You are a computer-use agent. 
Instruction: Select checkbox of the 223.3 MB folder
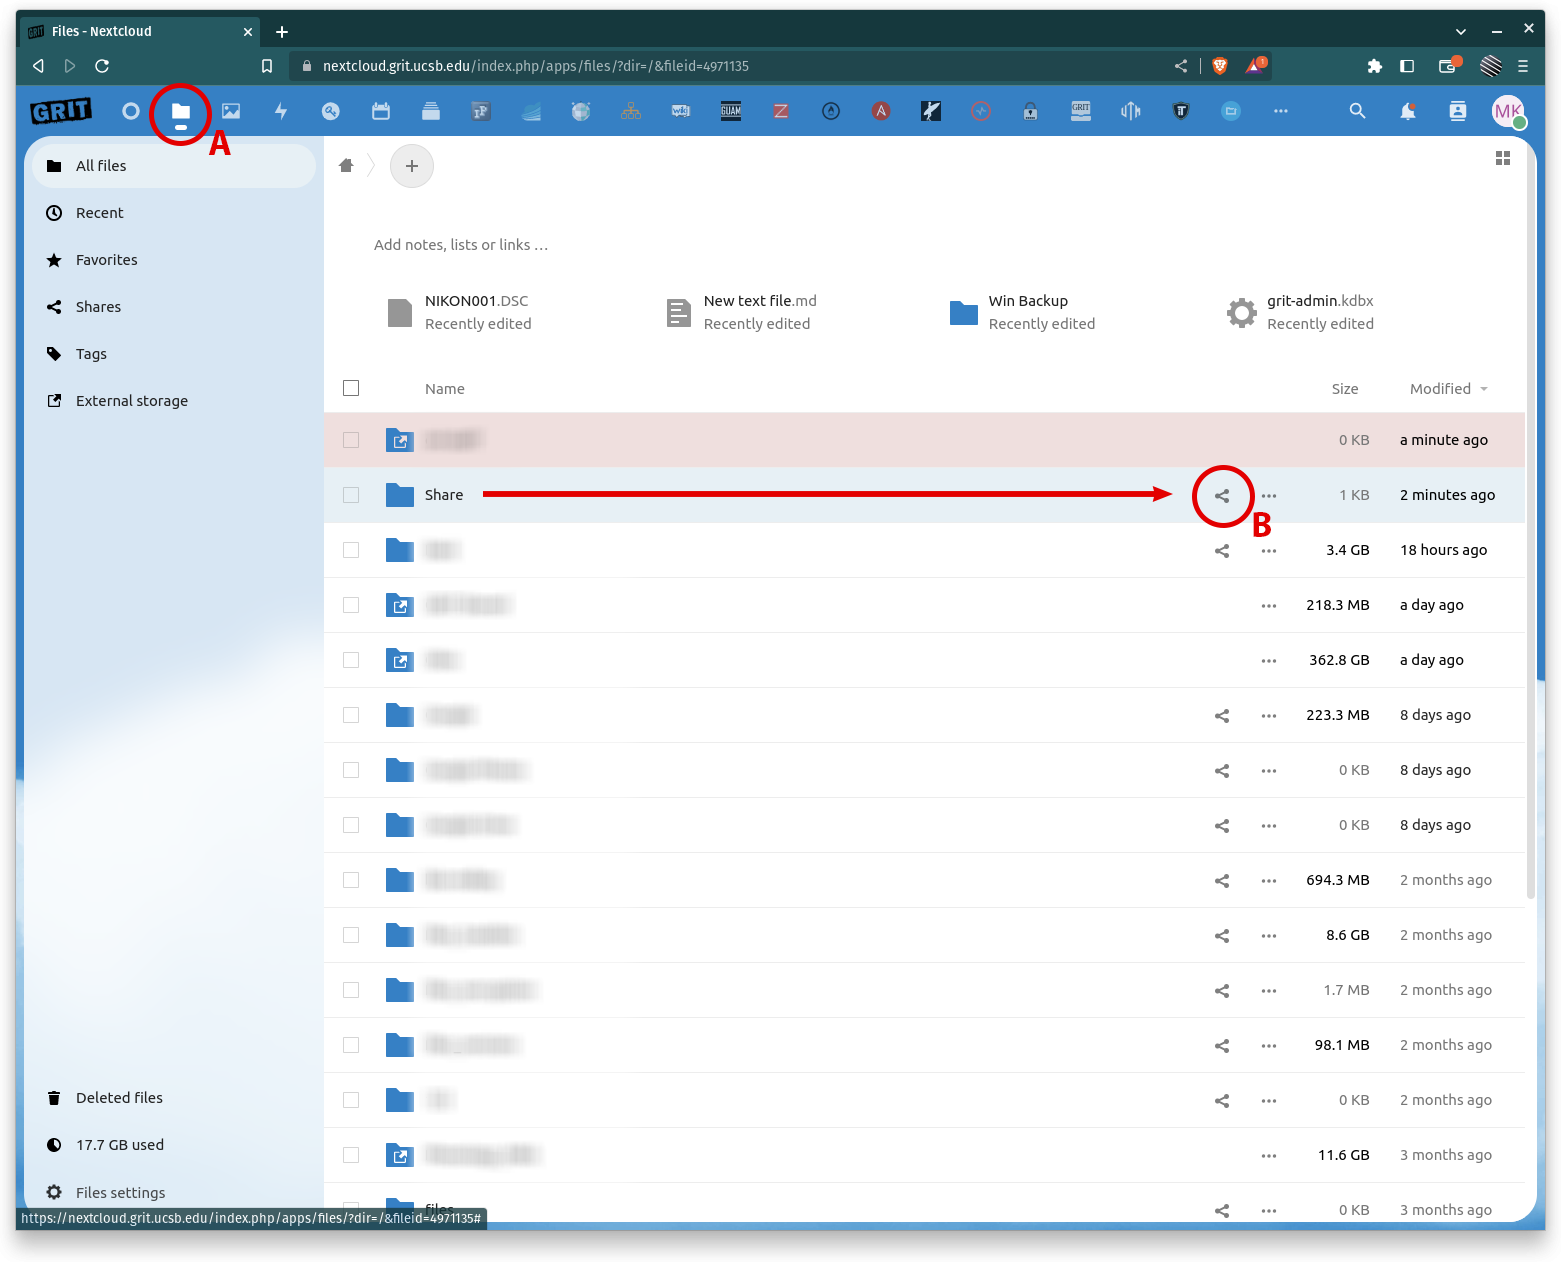pyautogui.click(x=351, y=715)
